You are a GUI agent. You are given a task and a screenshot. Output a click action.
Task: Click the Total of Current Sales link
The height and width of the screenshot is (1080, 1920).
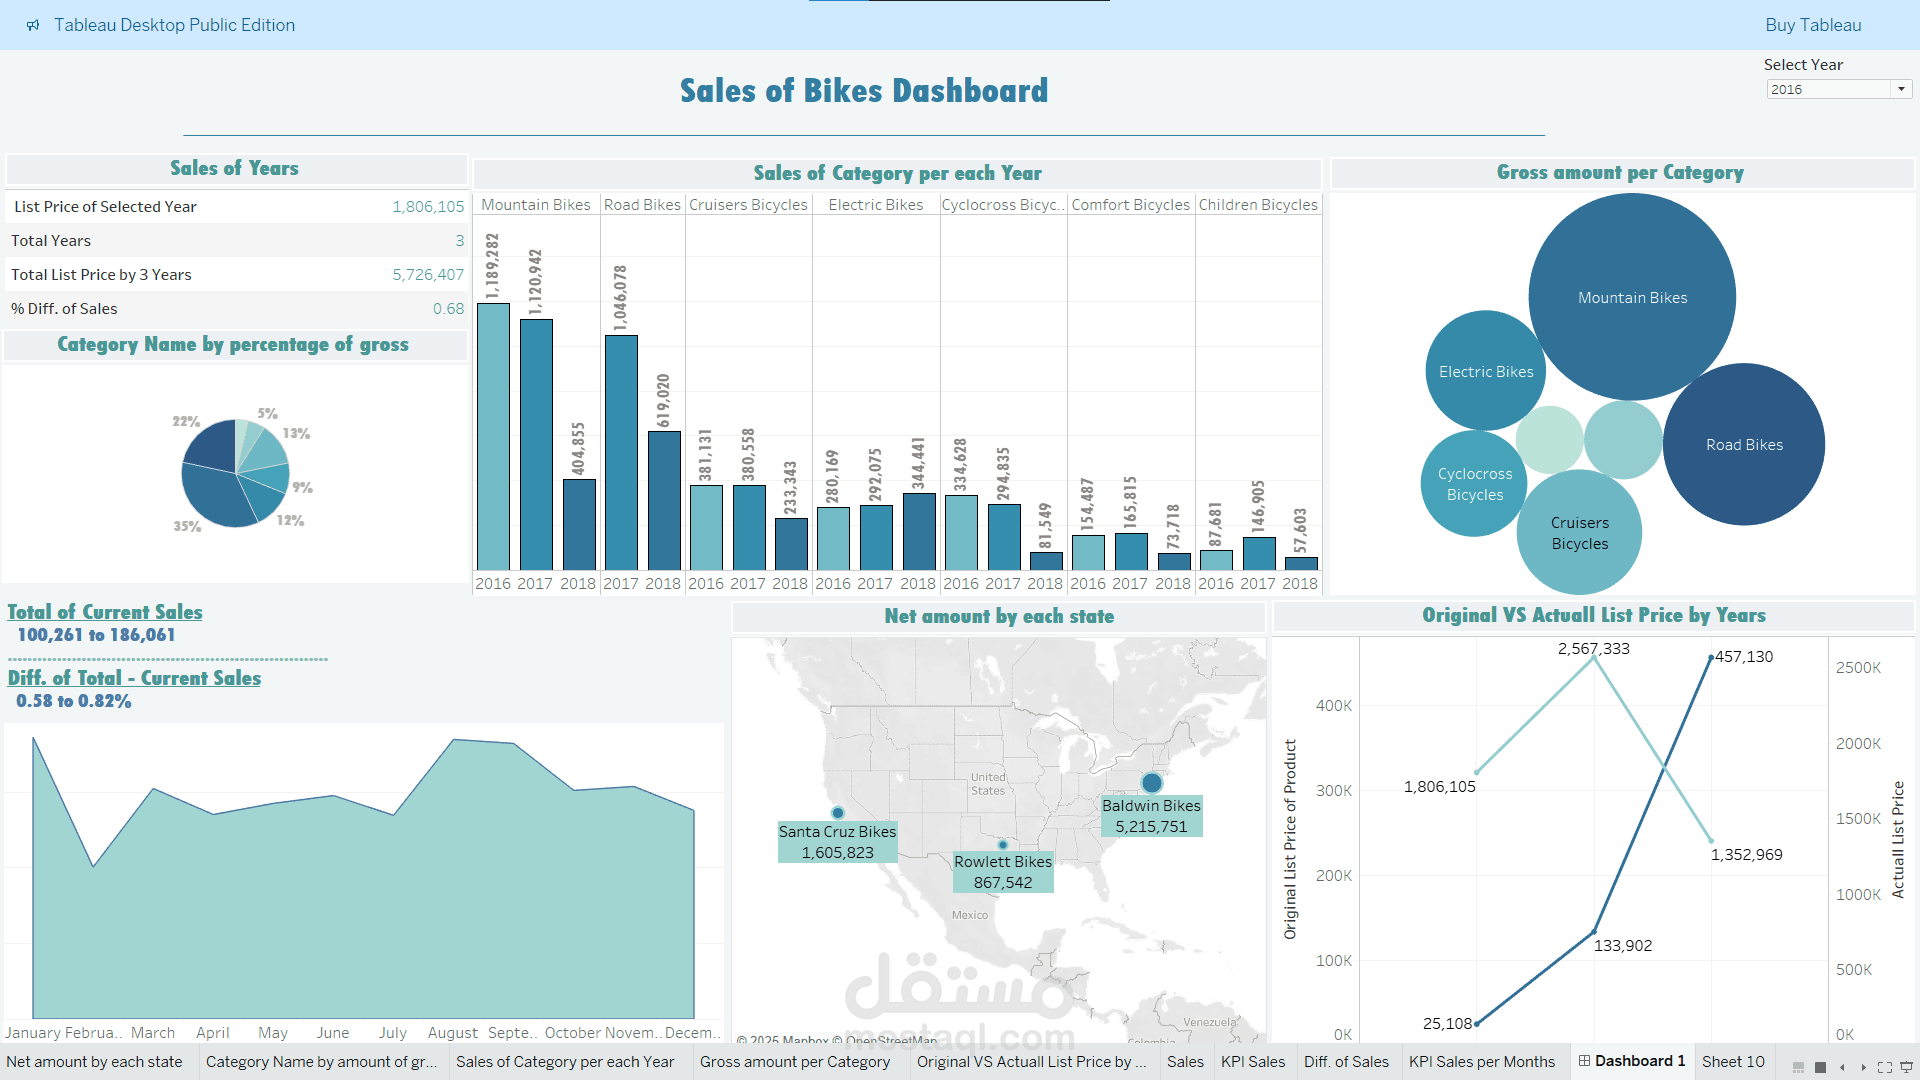click(x=104, y=611)
